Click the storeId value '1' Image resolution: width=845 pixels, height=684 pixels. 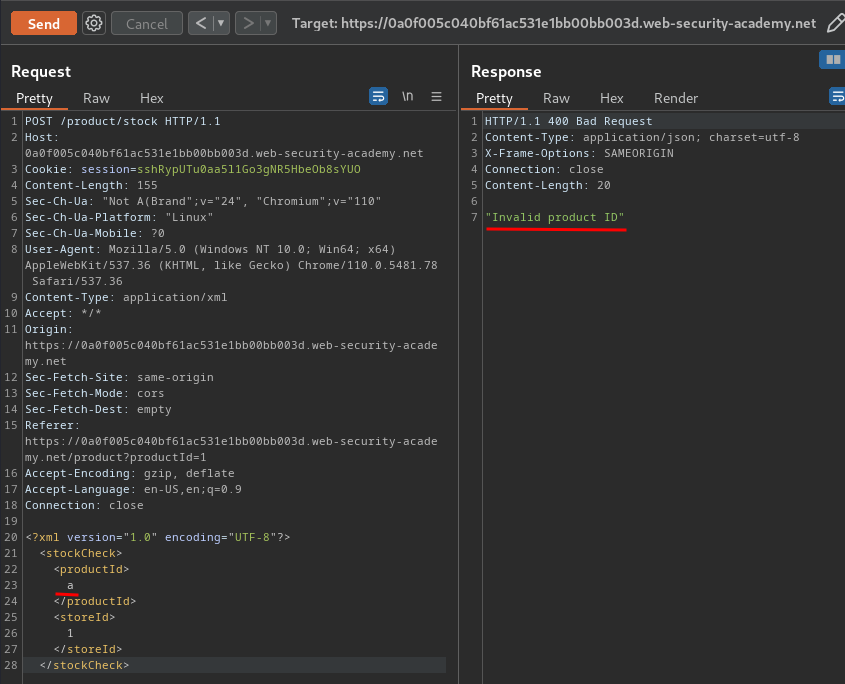pos(70,633)
